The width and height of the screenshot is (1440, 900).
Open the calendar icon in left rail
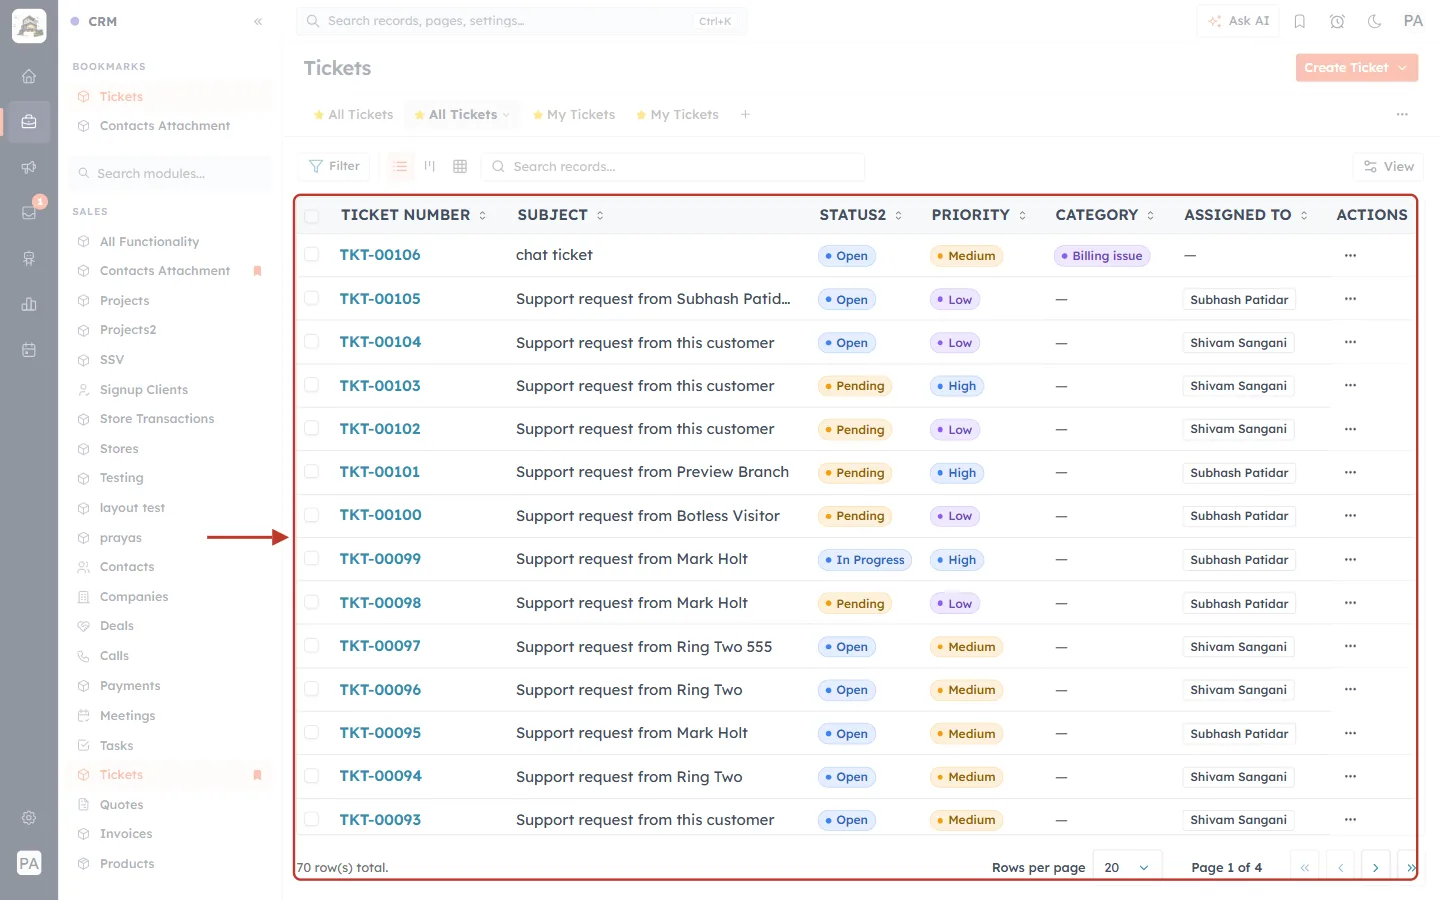(29, 350)
